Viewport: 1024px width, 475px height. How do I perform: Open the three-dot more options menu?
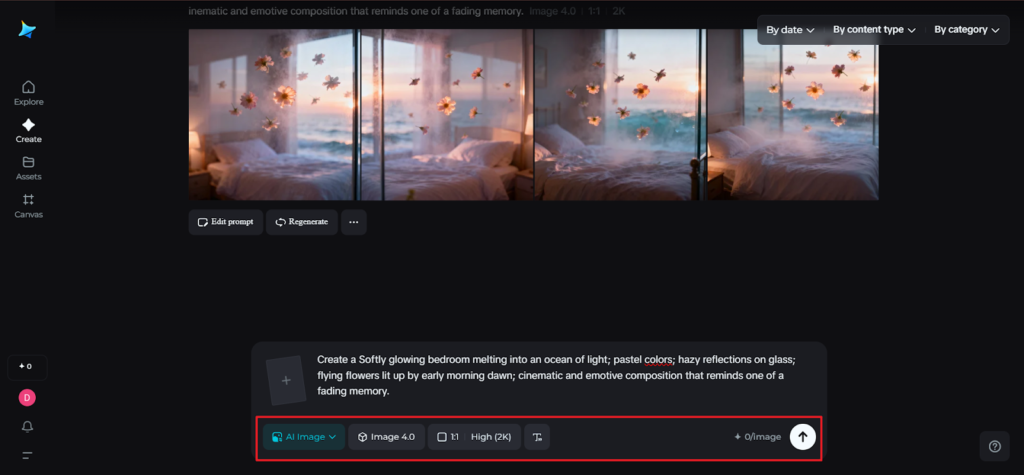click(x=353, y=222)
